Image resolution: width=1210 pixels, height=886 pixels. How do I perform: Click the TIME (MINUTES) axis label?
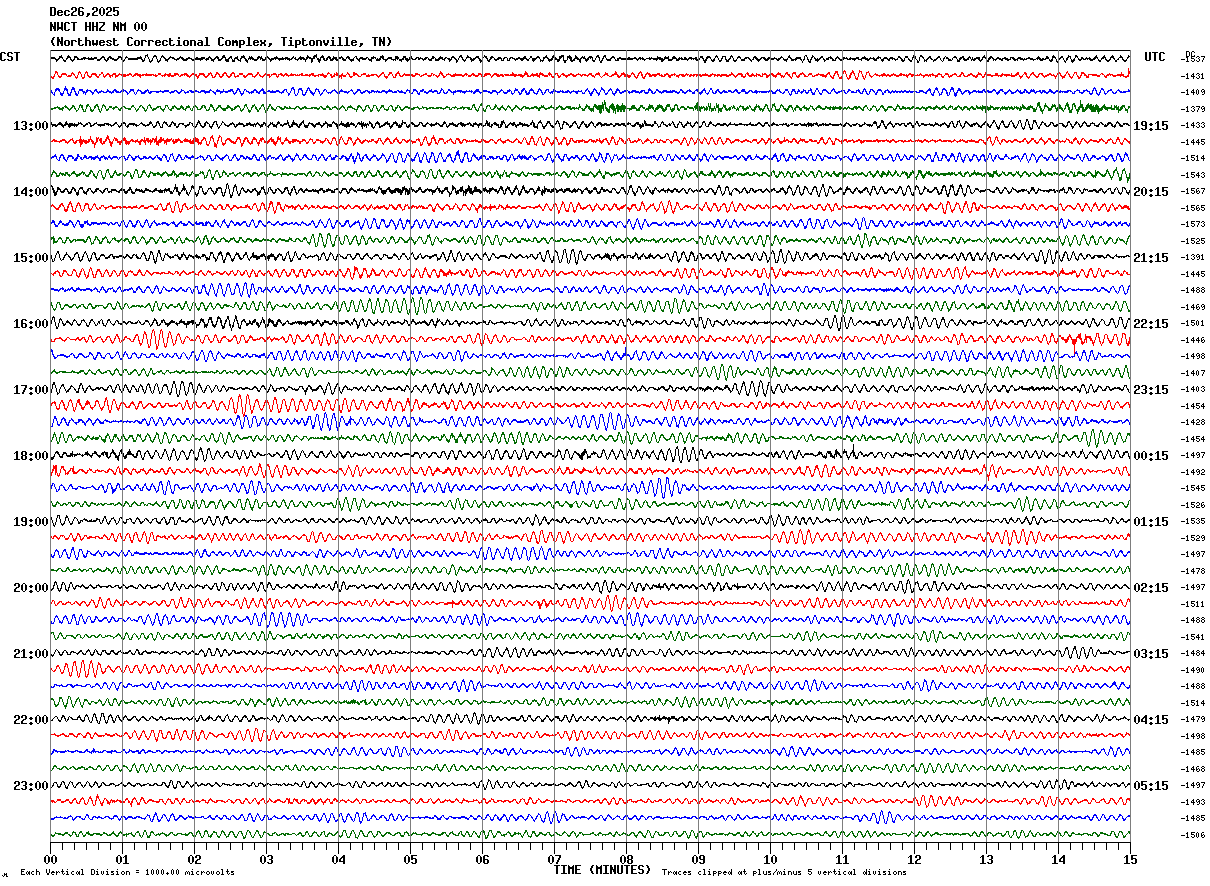click(602, 870)
